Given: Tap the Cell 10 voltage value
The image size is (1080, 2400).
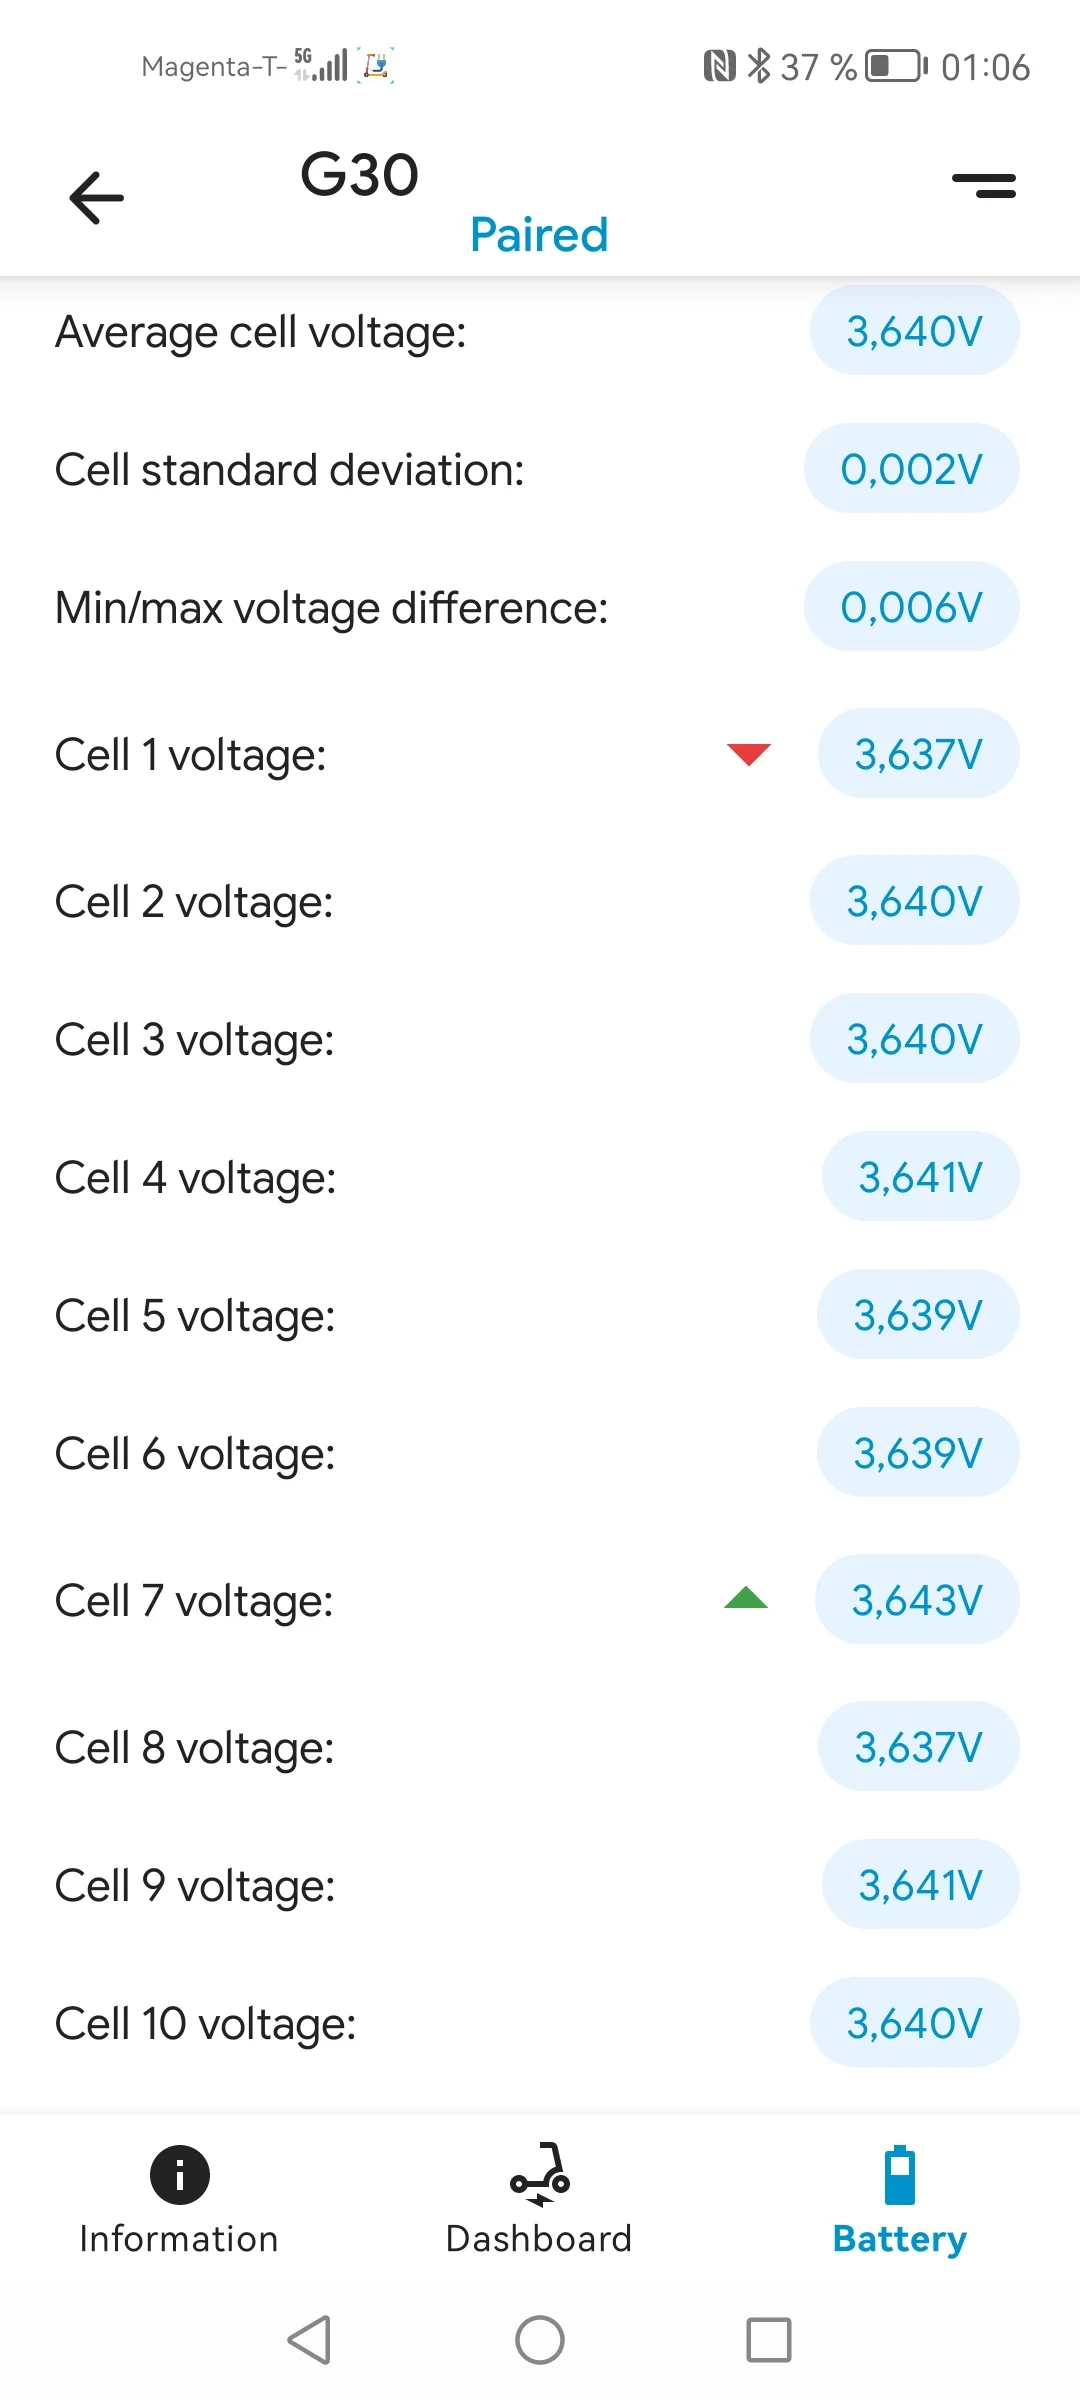Looking at the screenshot, I should point(914,2023).
